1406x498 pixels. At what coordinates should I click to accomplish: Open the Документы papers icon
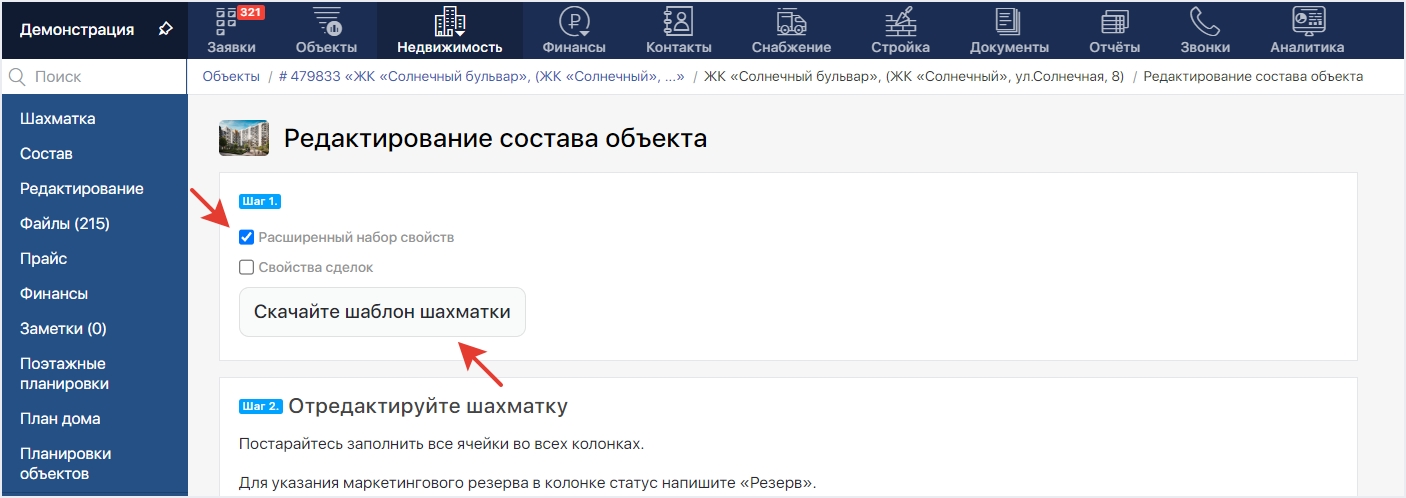click(x=1008, y=21)
